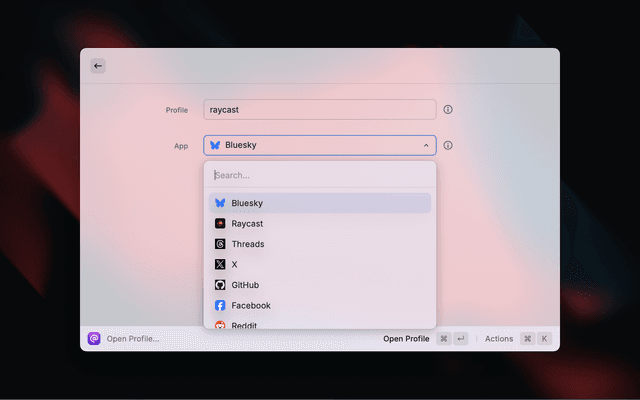Click the info icon beside App dropdown

pyautogui.click(x=448, y=145)
